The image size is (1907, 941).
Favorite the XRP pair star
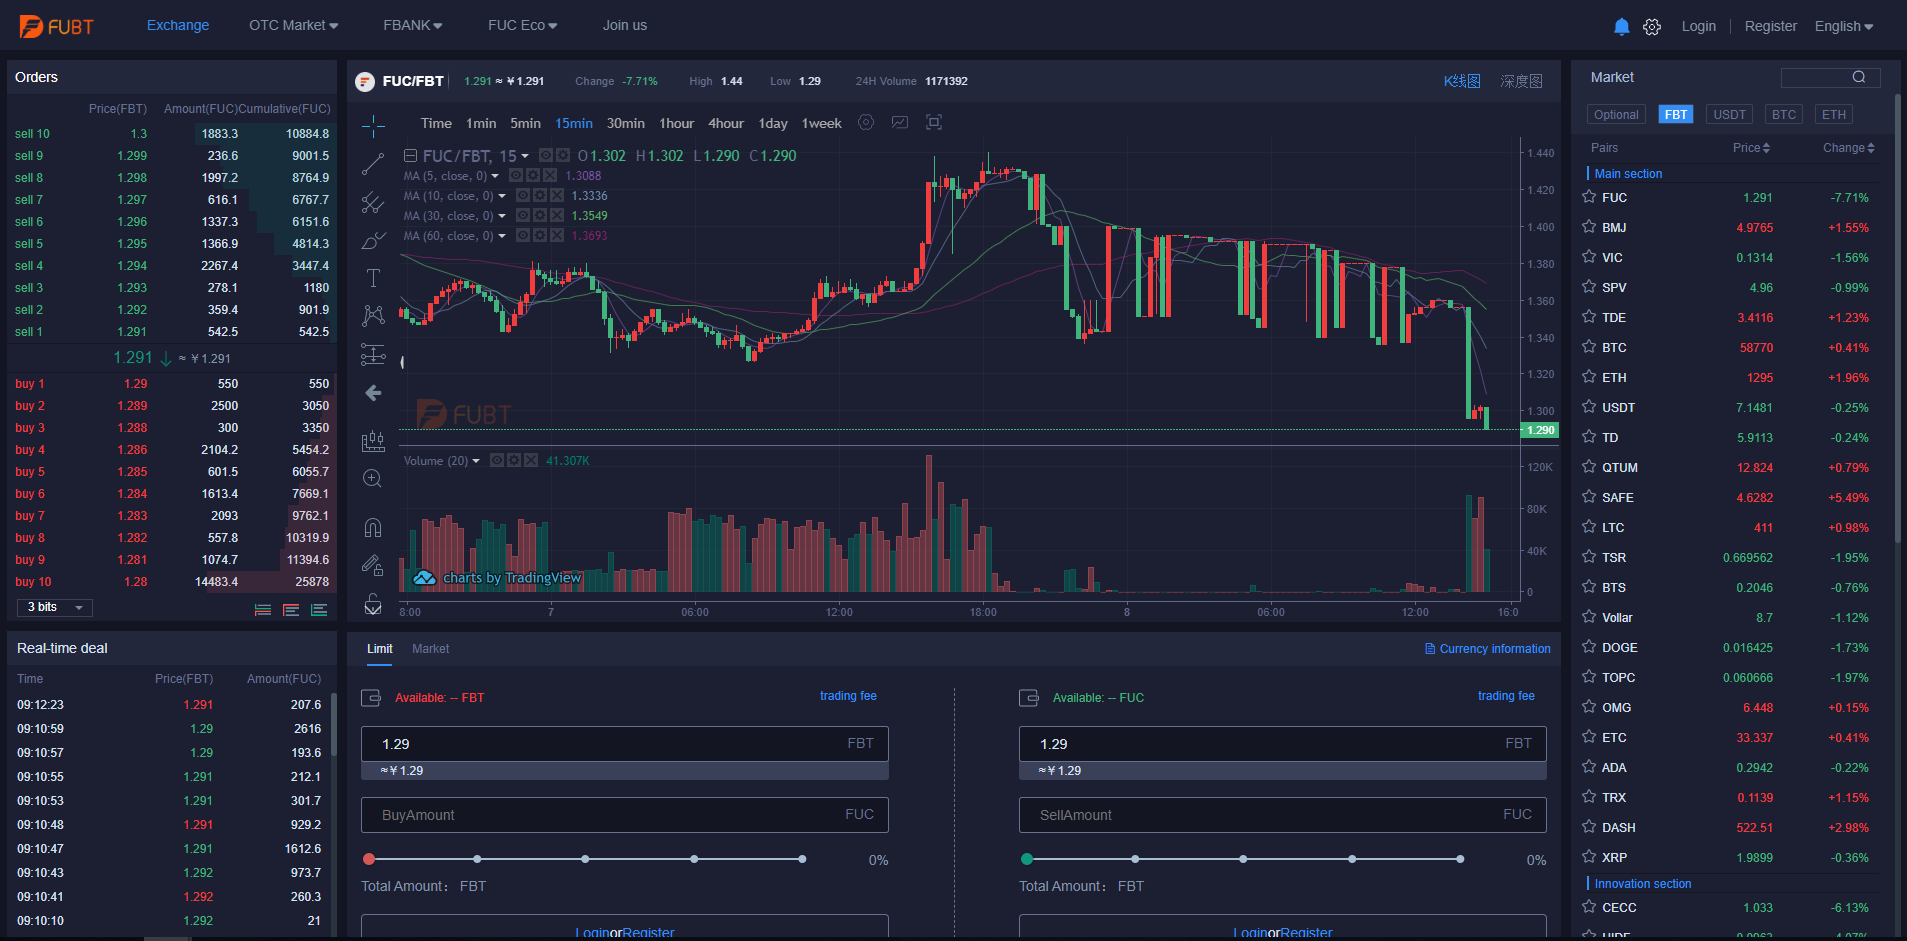click(x=1589, y=857)
